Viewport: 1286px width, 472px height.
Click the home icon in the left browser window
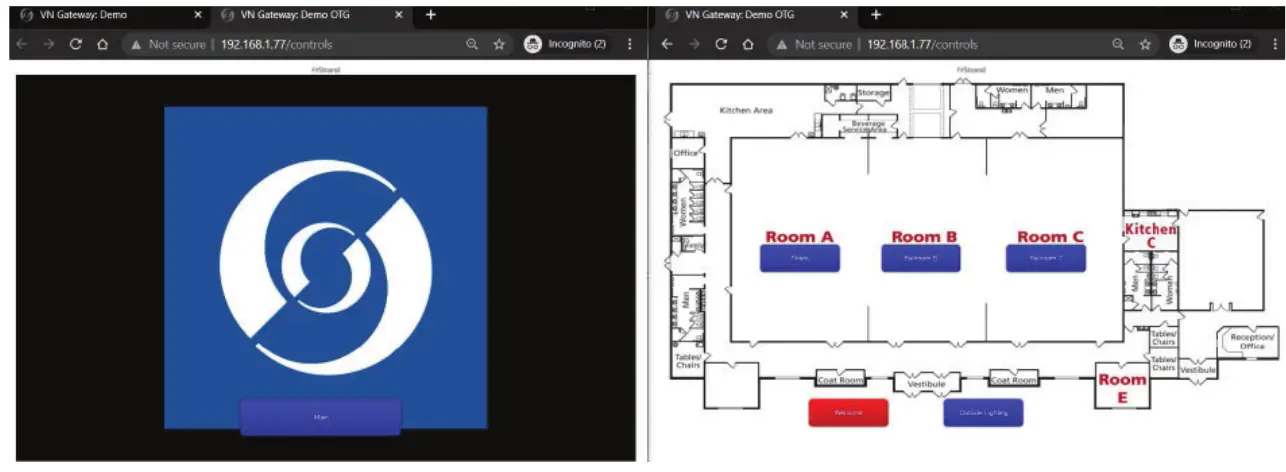coord(102,45)
